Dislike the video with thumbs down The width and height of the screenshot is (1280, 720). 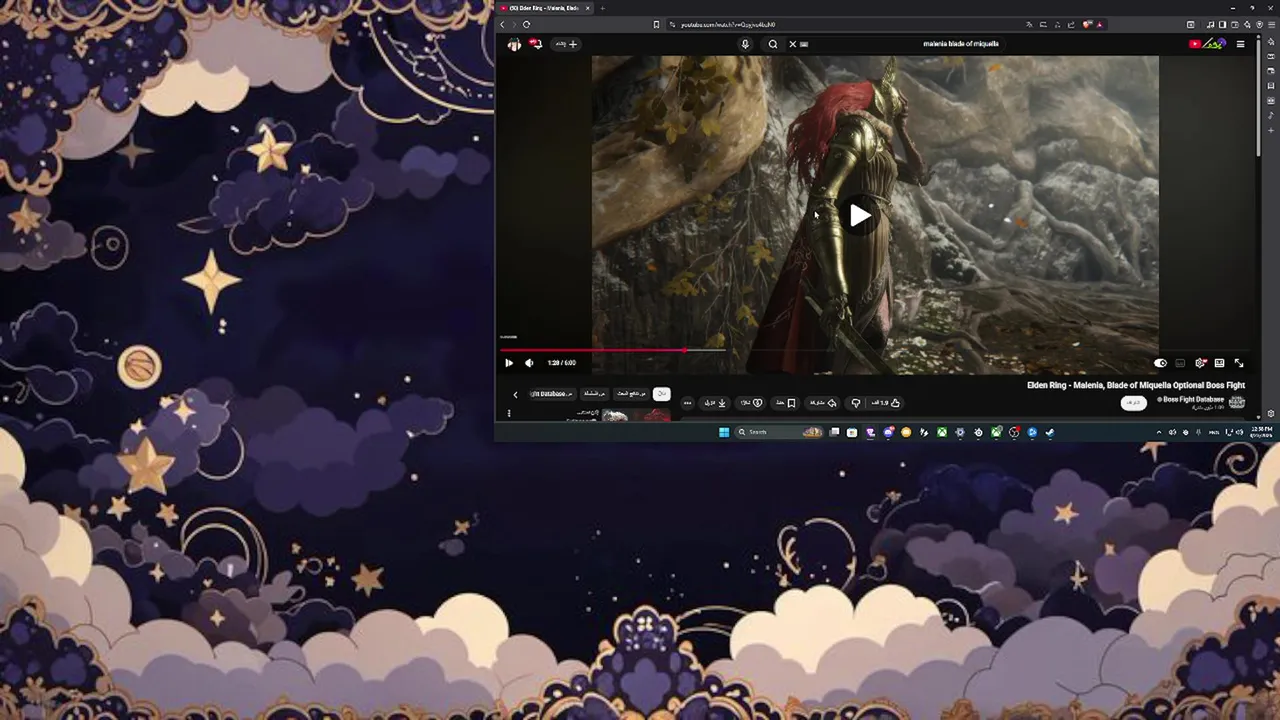point(856,403)
